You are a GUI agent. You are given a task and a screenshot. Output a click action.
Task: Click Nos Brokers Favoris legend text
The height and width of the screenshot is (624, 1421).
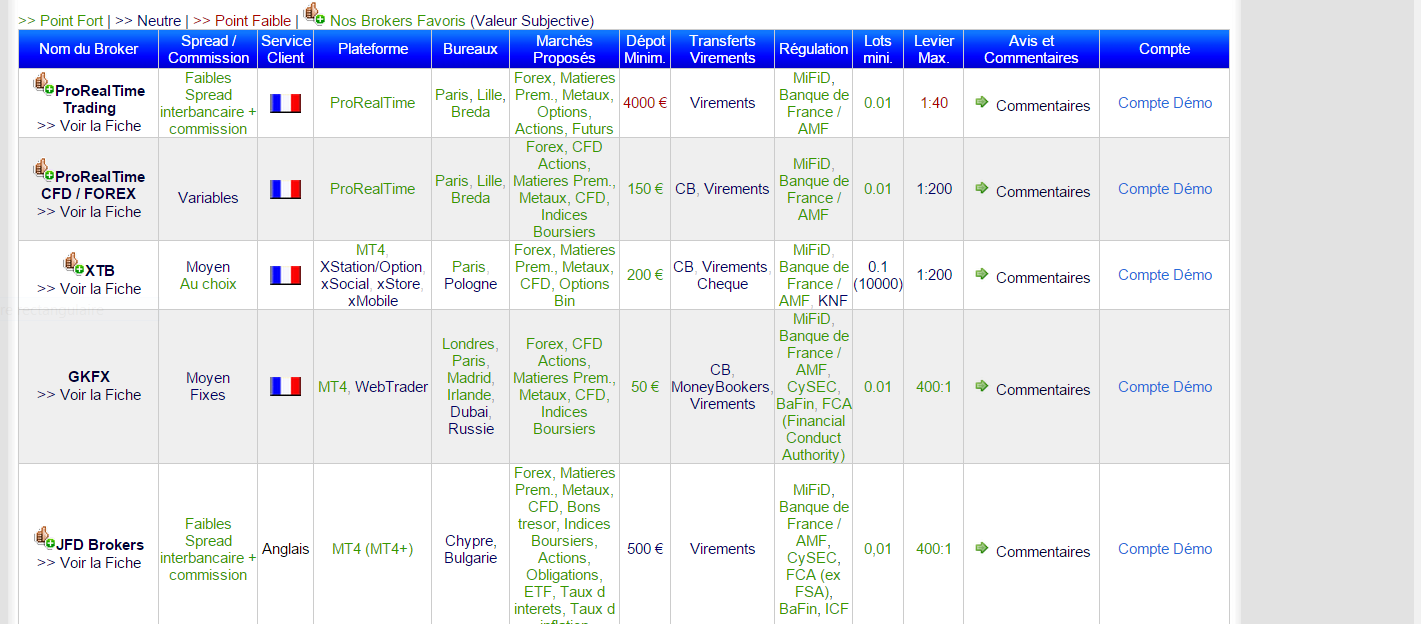tap(398, 21)
